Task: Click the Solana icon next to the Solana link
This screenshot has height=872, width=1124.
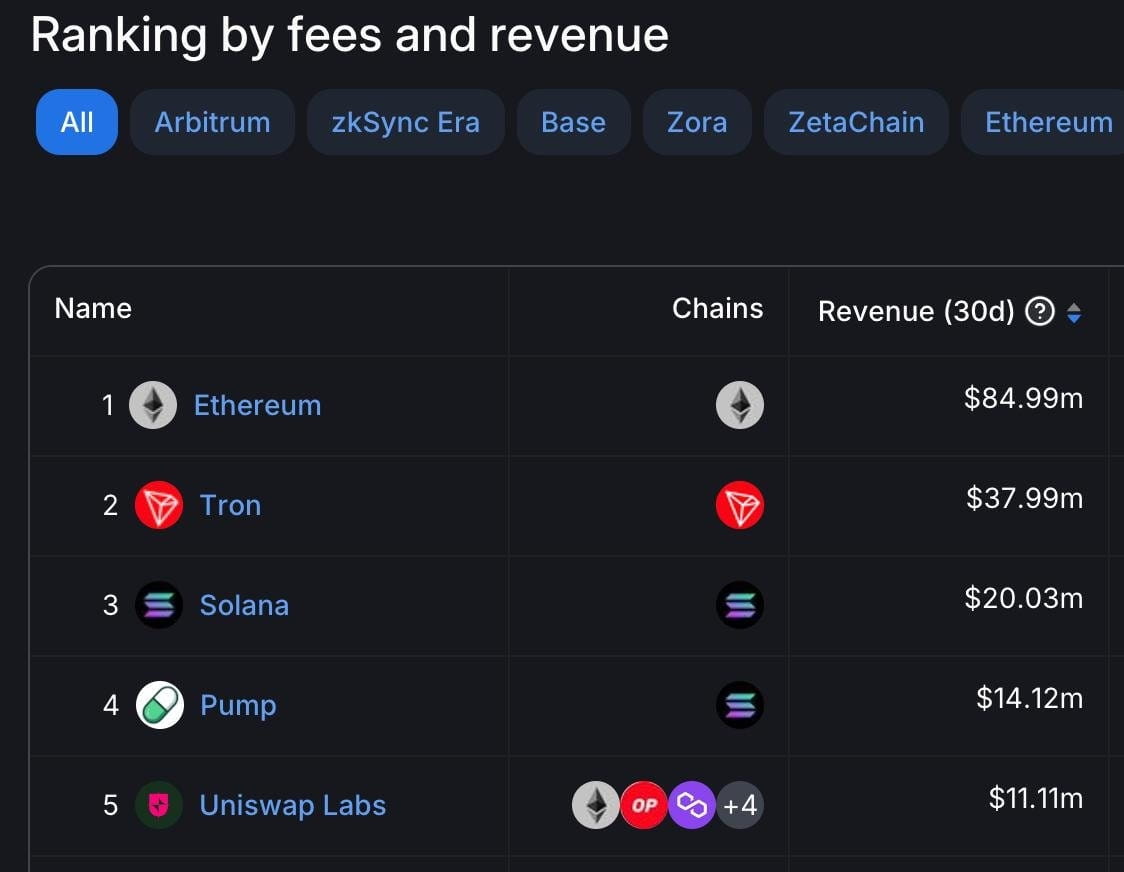Action: 158,605
